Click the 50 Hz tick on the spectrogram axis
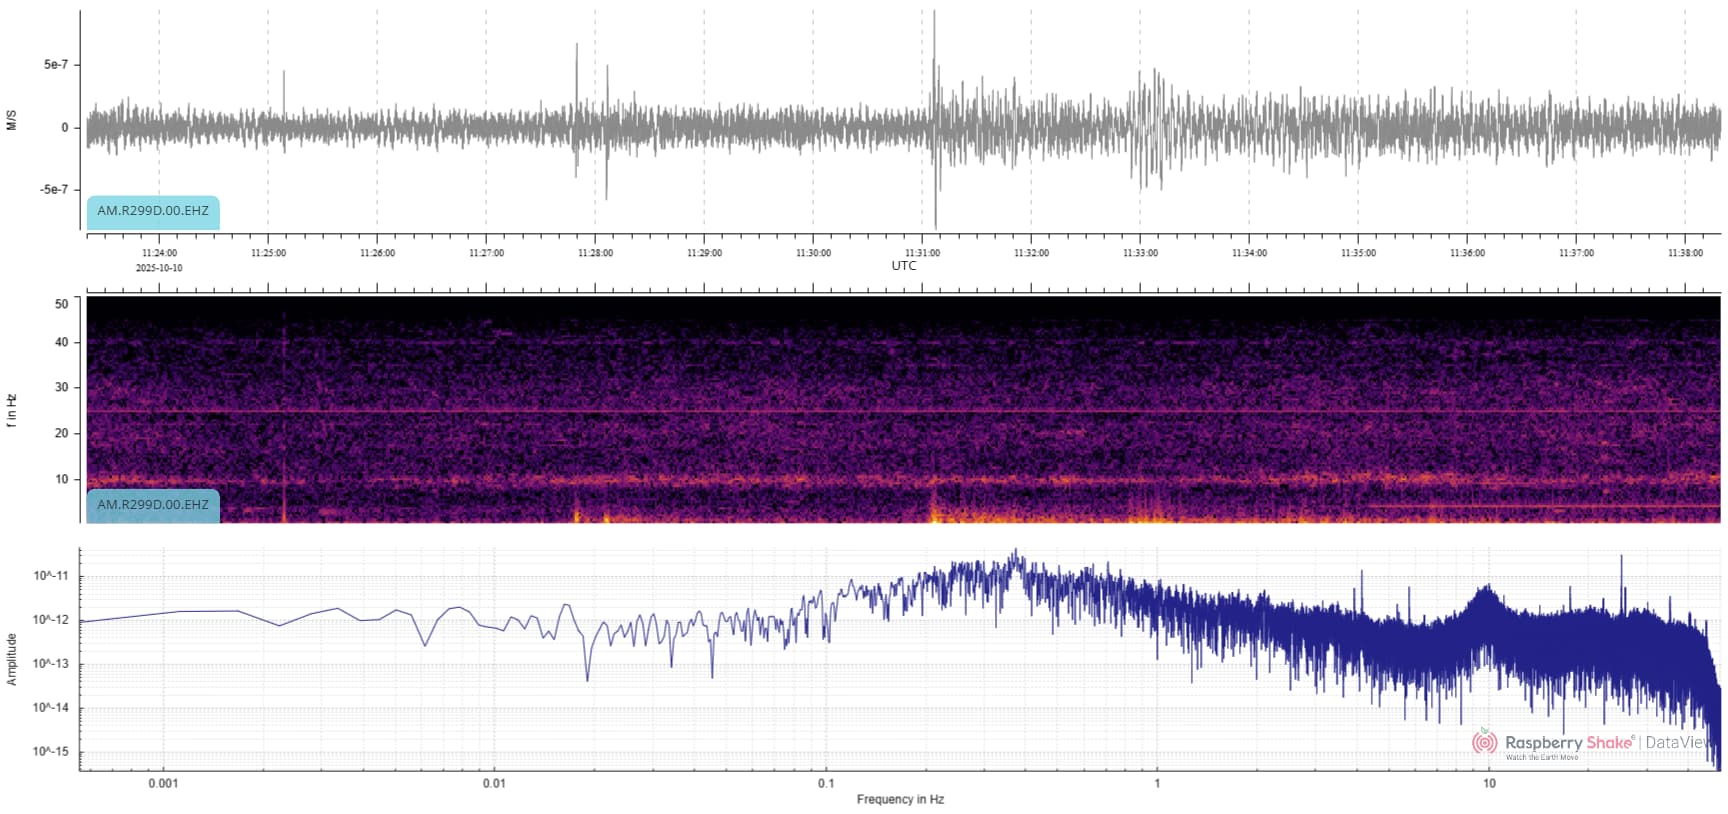The height and width of the screenshot is (814, 1728). pos(62,304)
